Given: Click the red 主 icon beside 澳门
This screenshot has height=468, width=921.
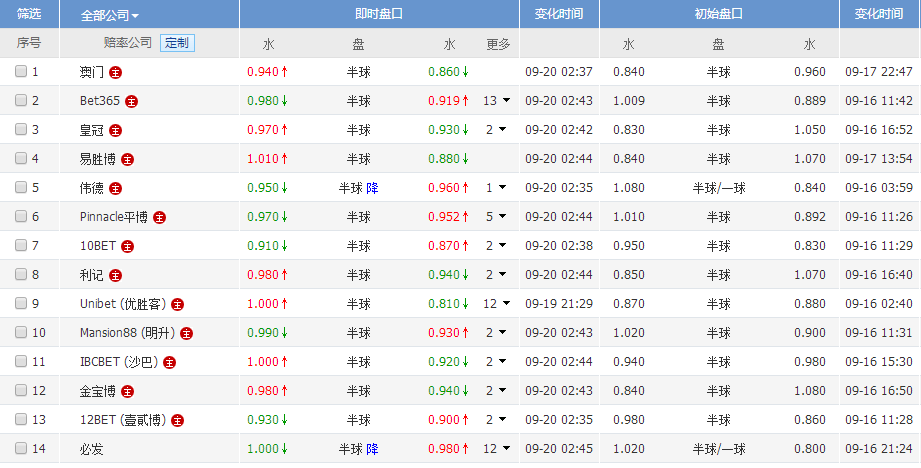Looking at the screenshot, I should click(116, 73).
